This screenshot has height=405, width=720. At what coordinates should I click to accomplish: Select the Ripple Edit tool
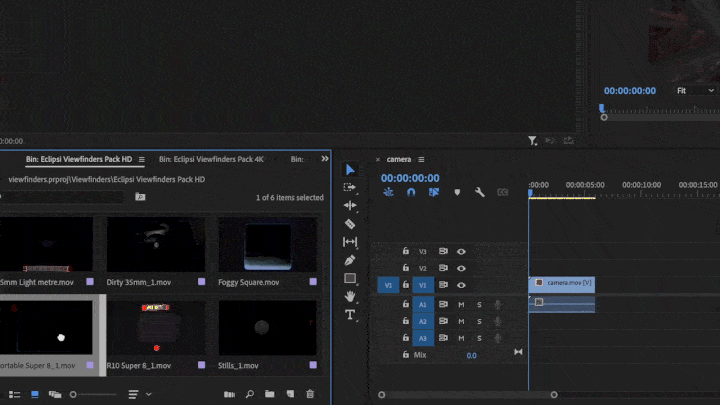pos(350,205)
